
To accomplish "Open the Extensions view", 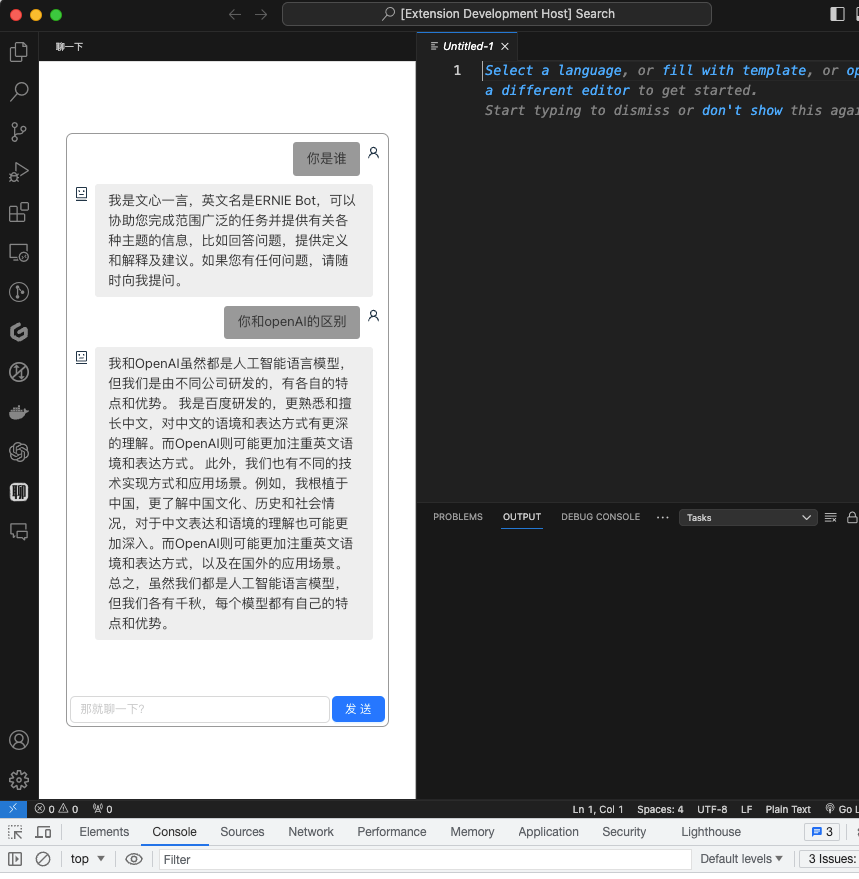I will click(18, 212).
